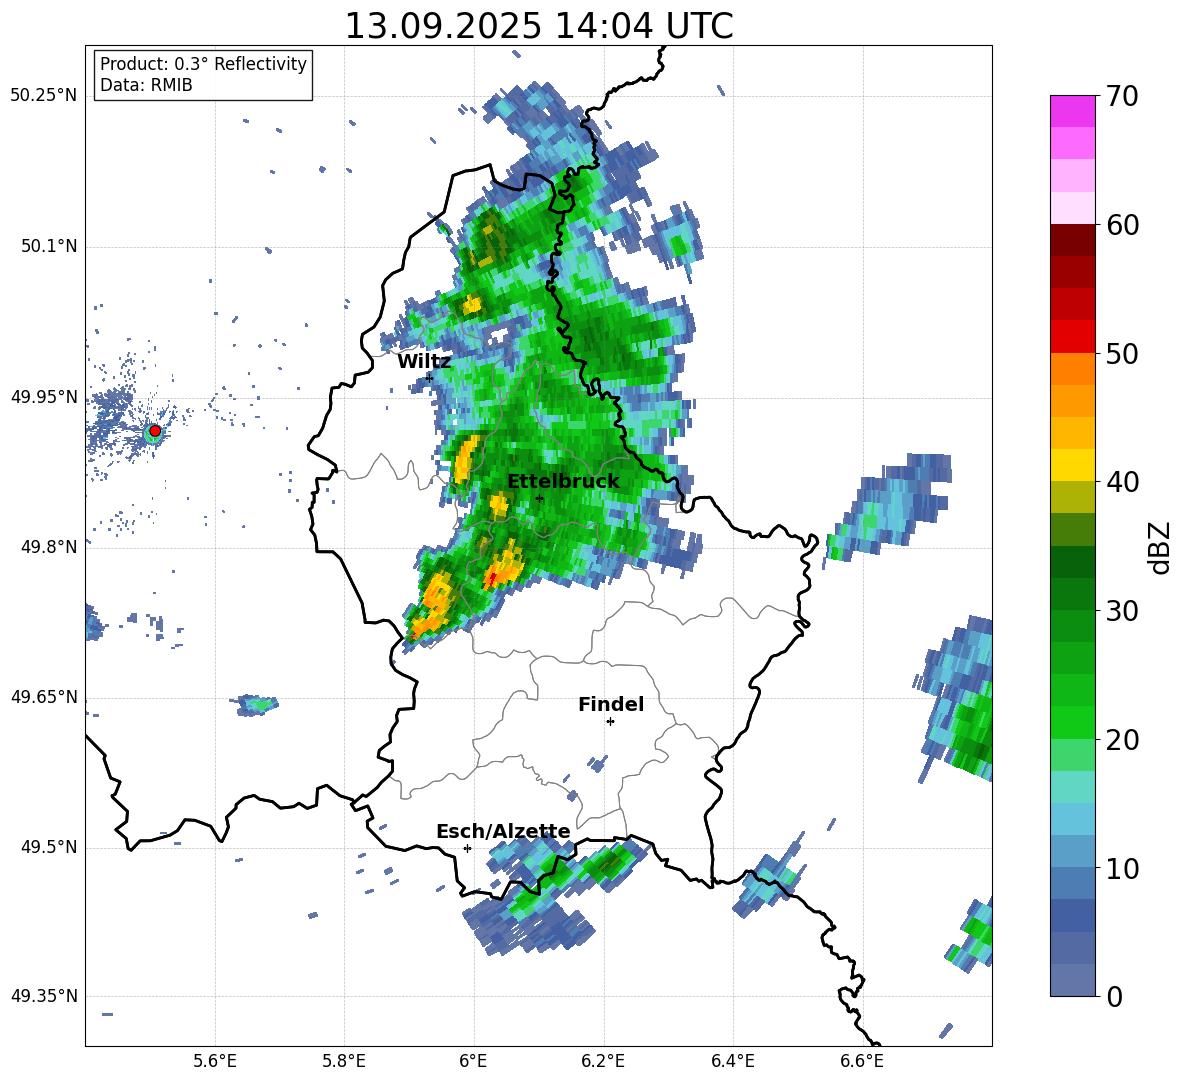Click the red high-reflectivity core southwest of Ettelbruck

492,579
